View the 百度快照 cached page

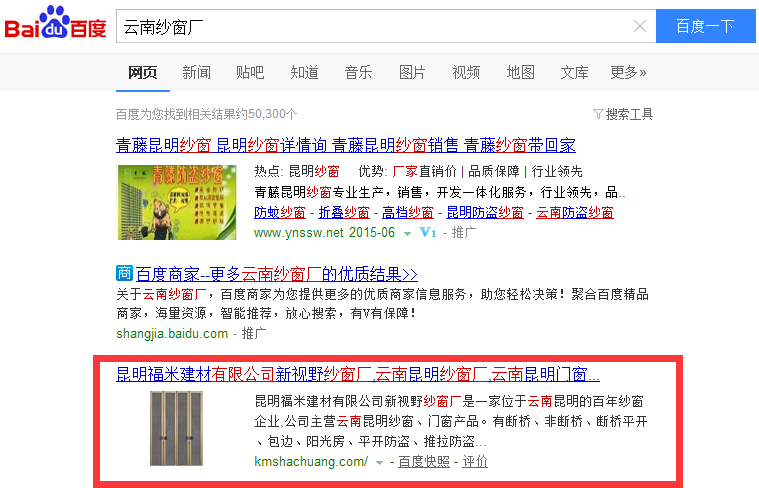[x=424, y=462]
